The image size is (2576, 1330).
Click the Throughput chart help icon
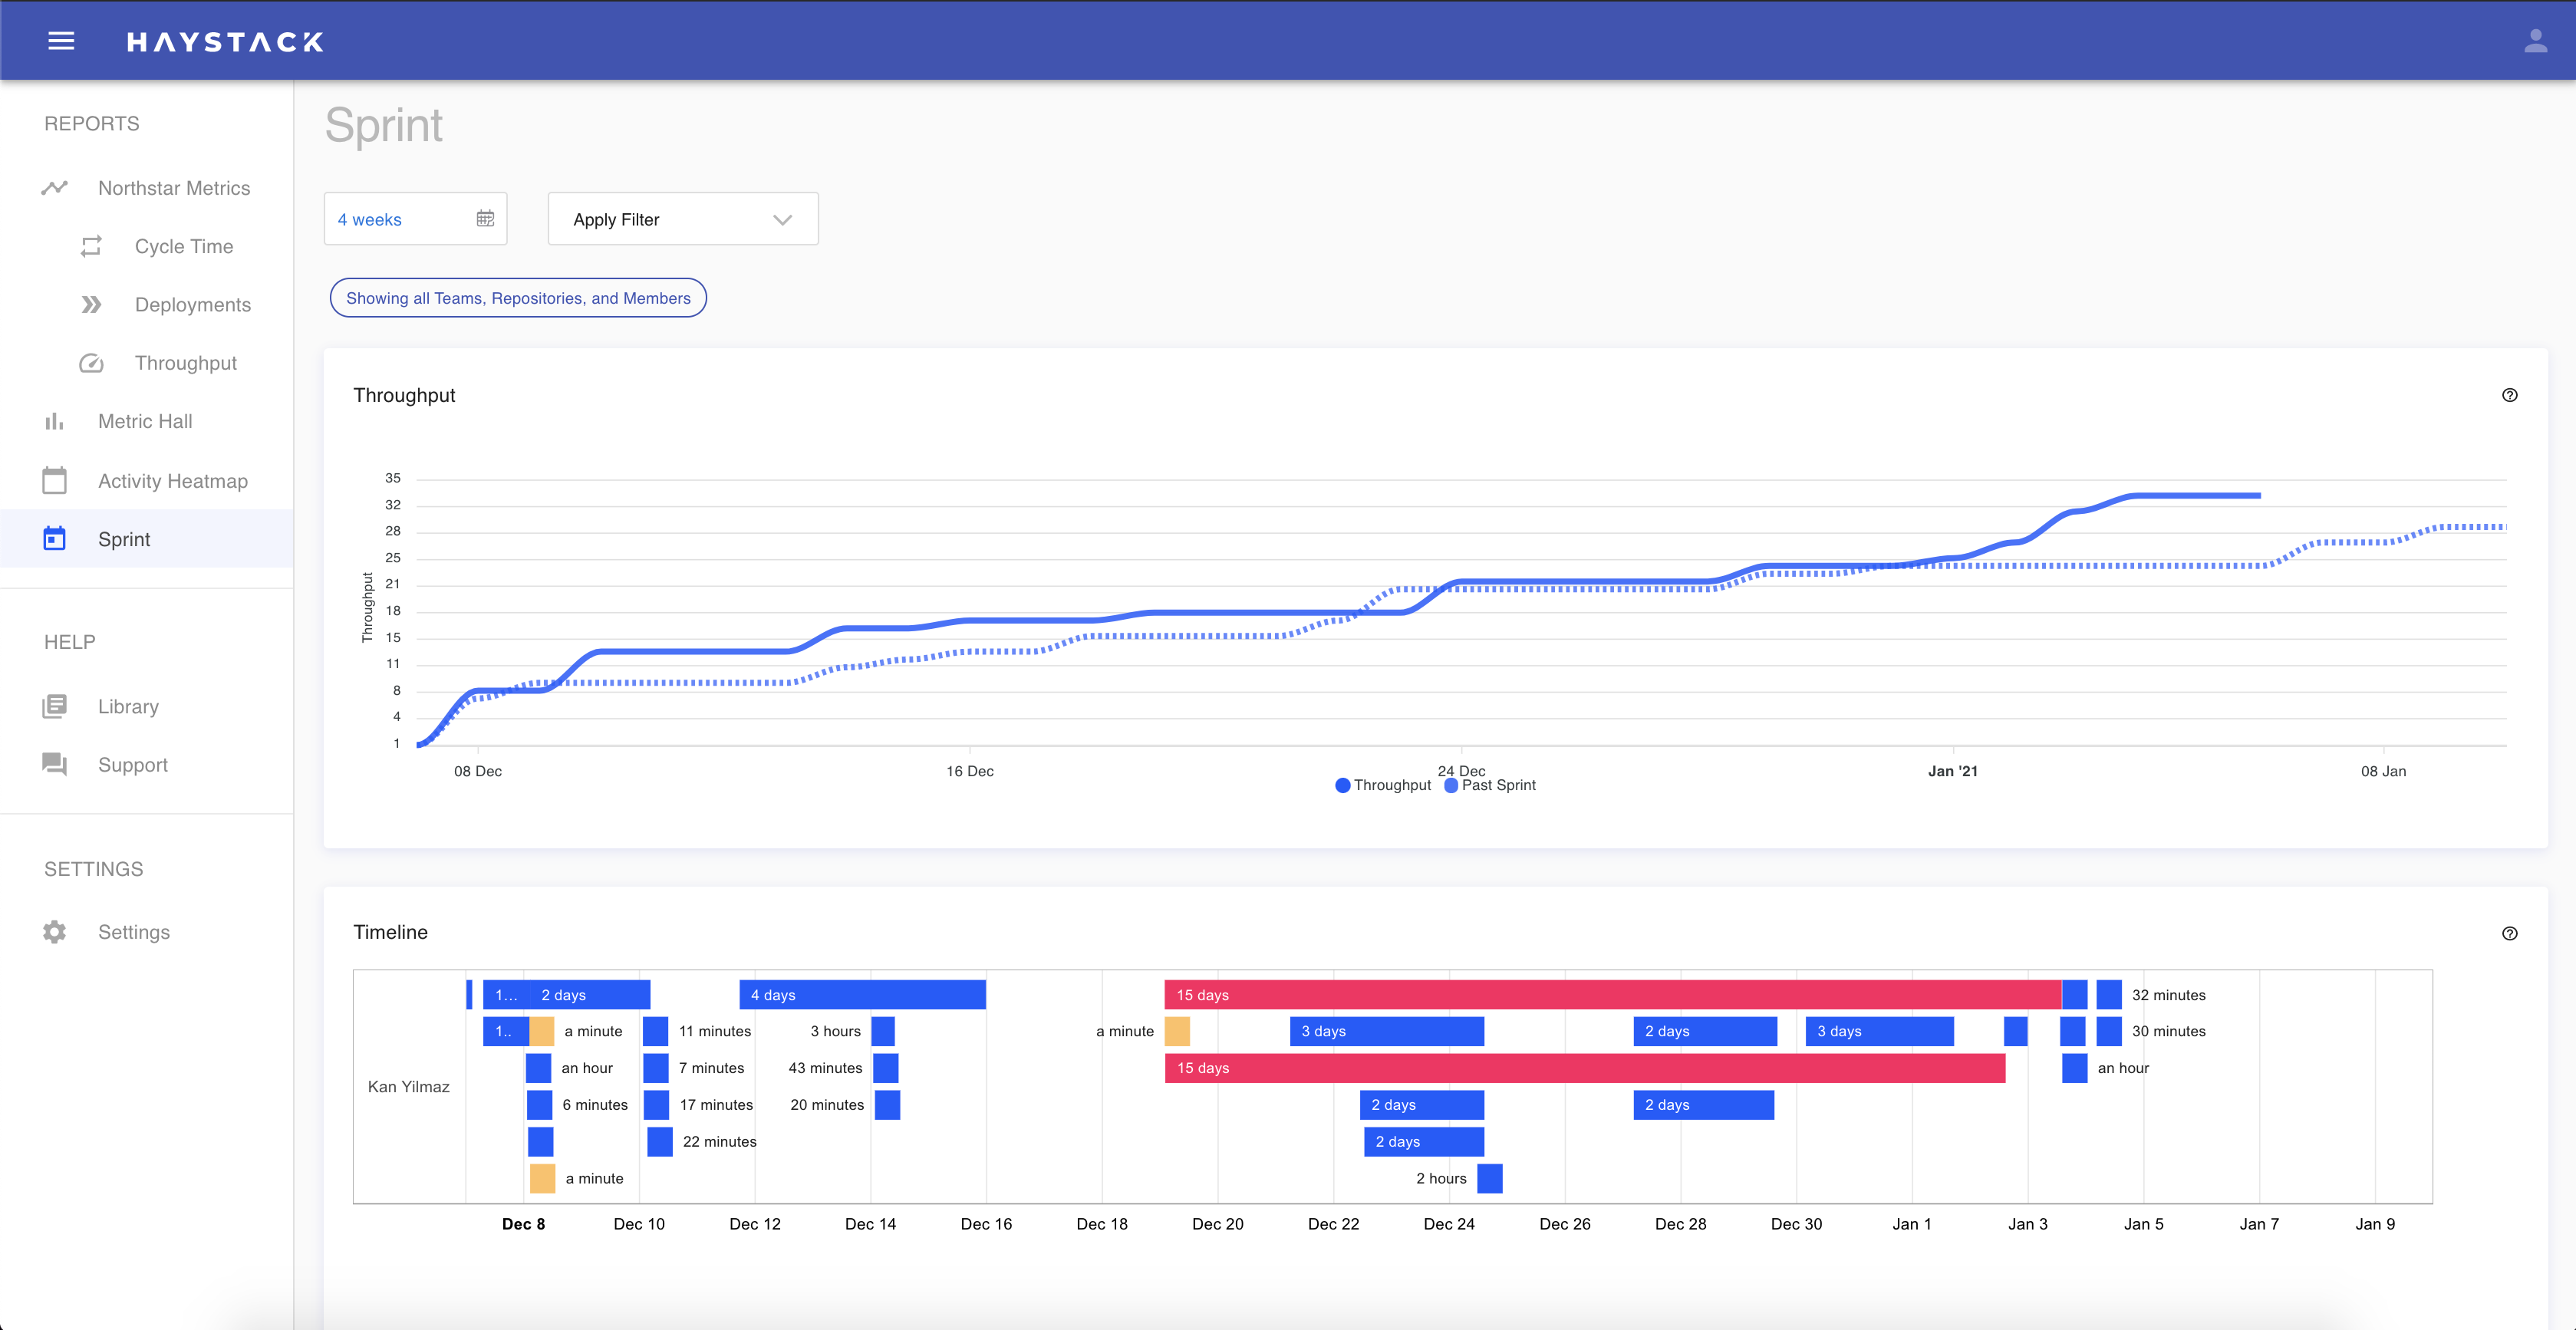(x=2509, y=395)
